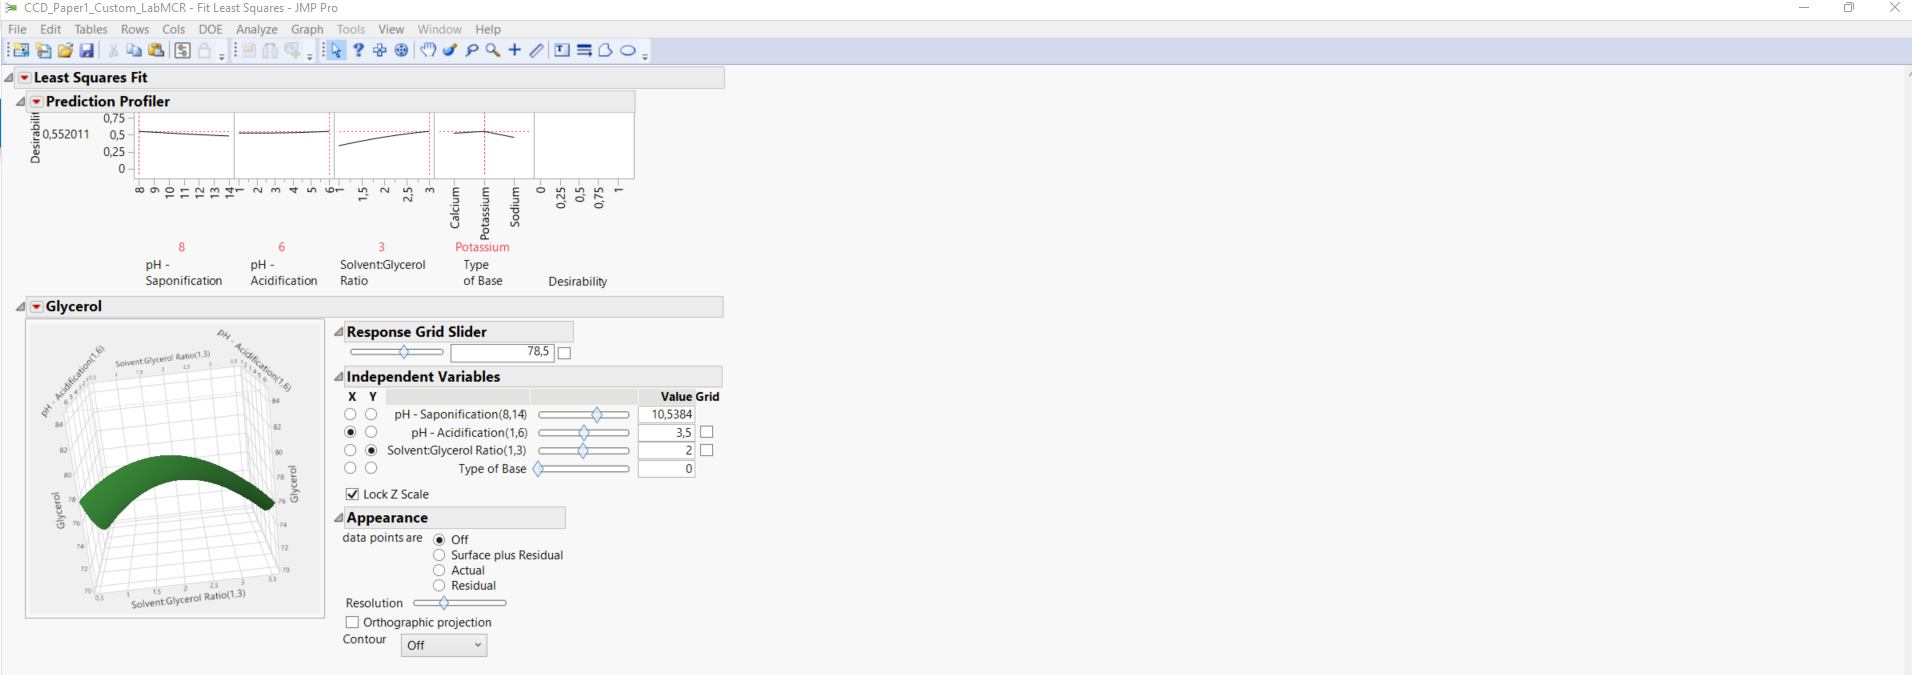
Task: Click the Glycerol 3D surface plot
Action: point(175,469)
